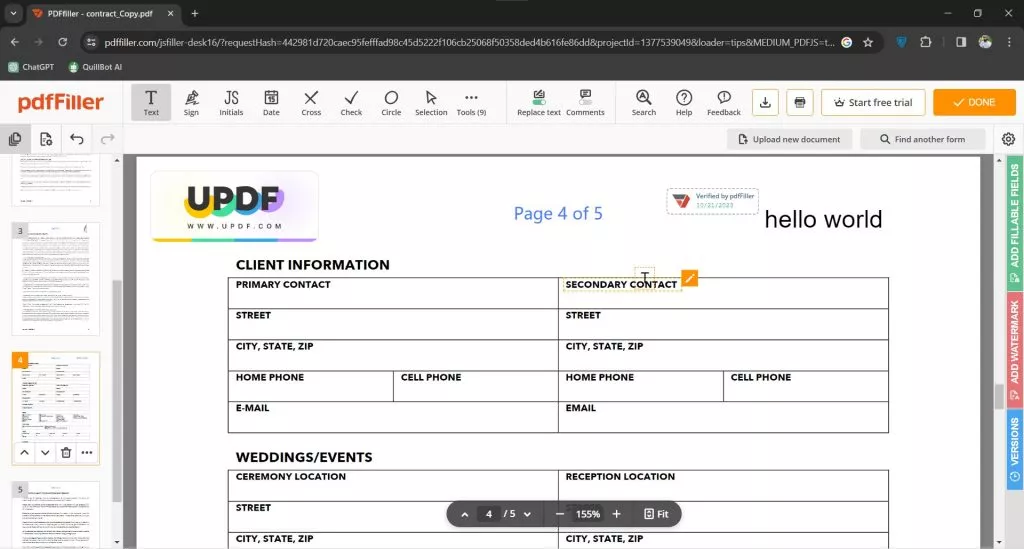Select the Date tool

(x=271, y=102)
